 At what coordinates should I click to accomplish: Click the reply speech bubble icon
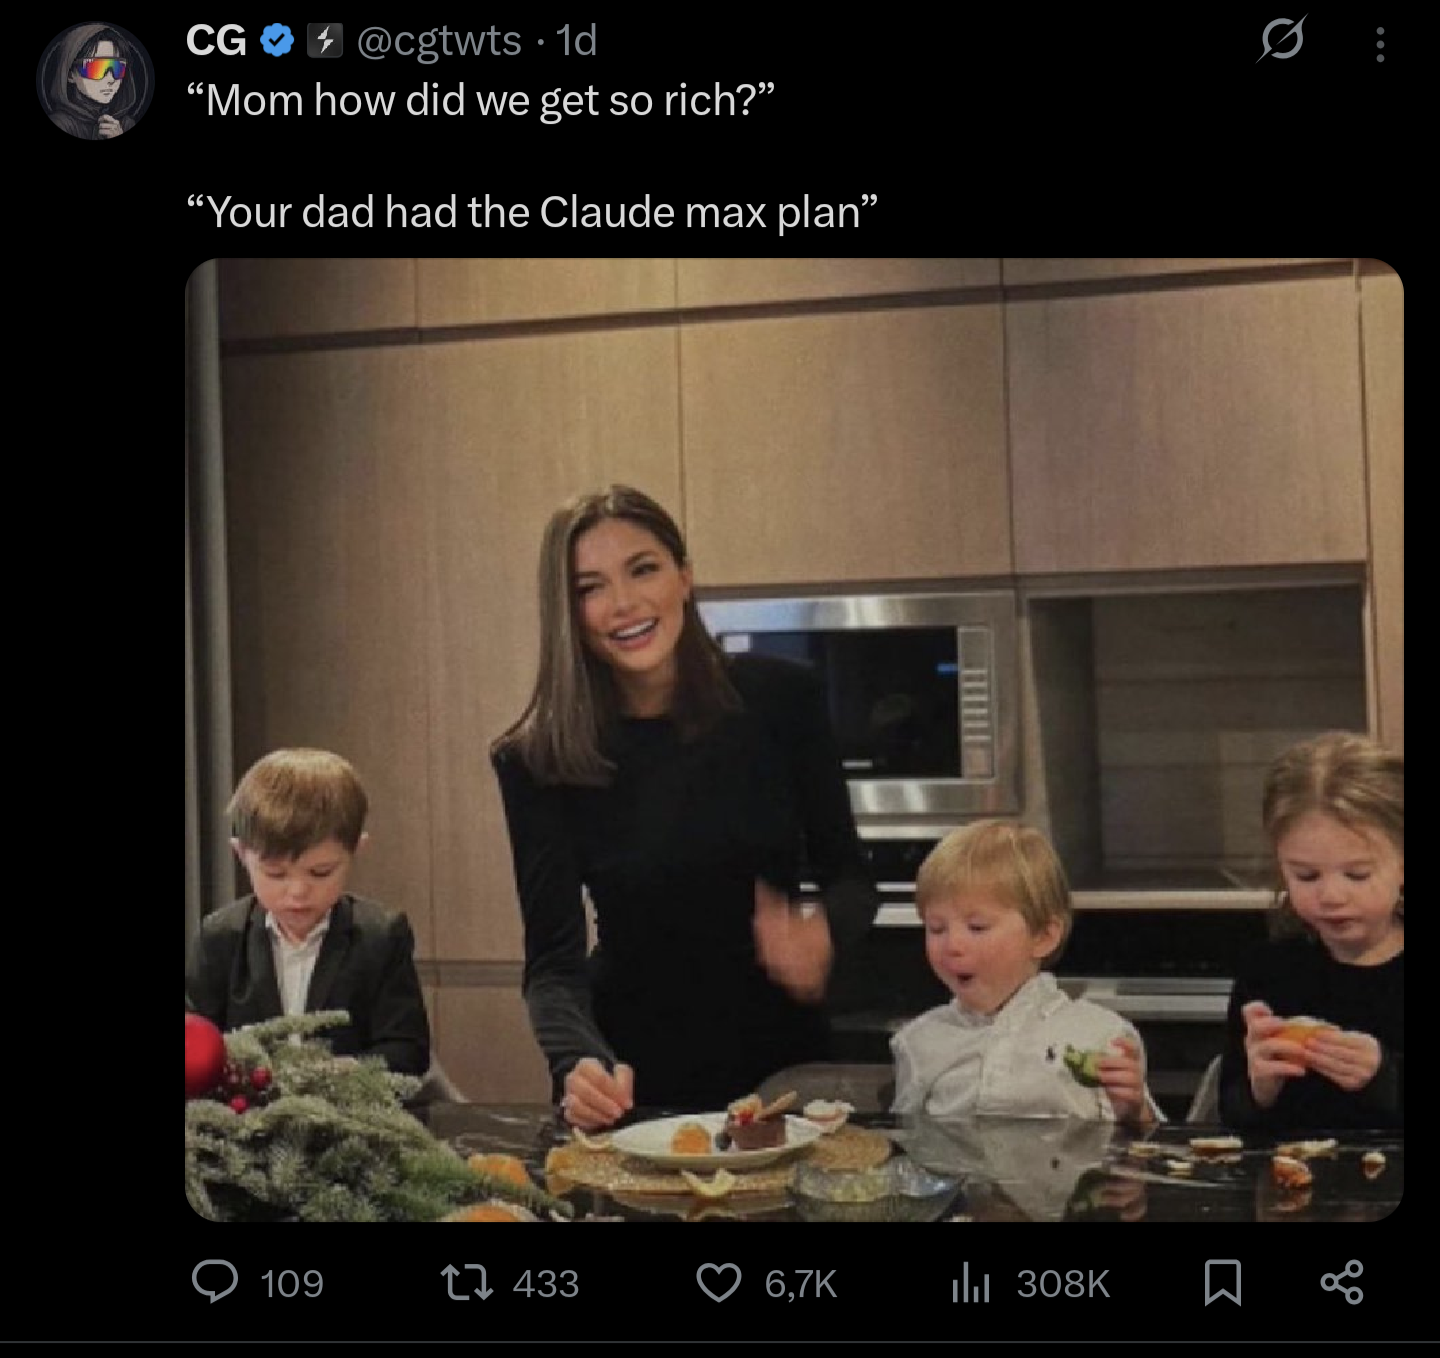[x=215, y=1282]
